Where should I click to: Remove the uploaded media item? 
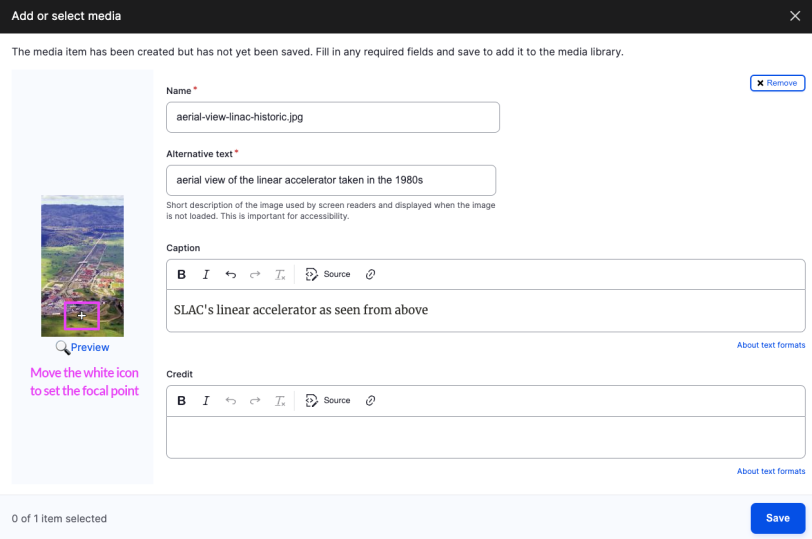(x=777, y=83)
